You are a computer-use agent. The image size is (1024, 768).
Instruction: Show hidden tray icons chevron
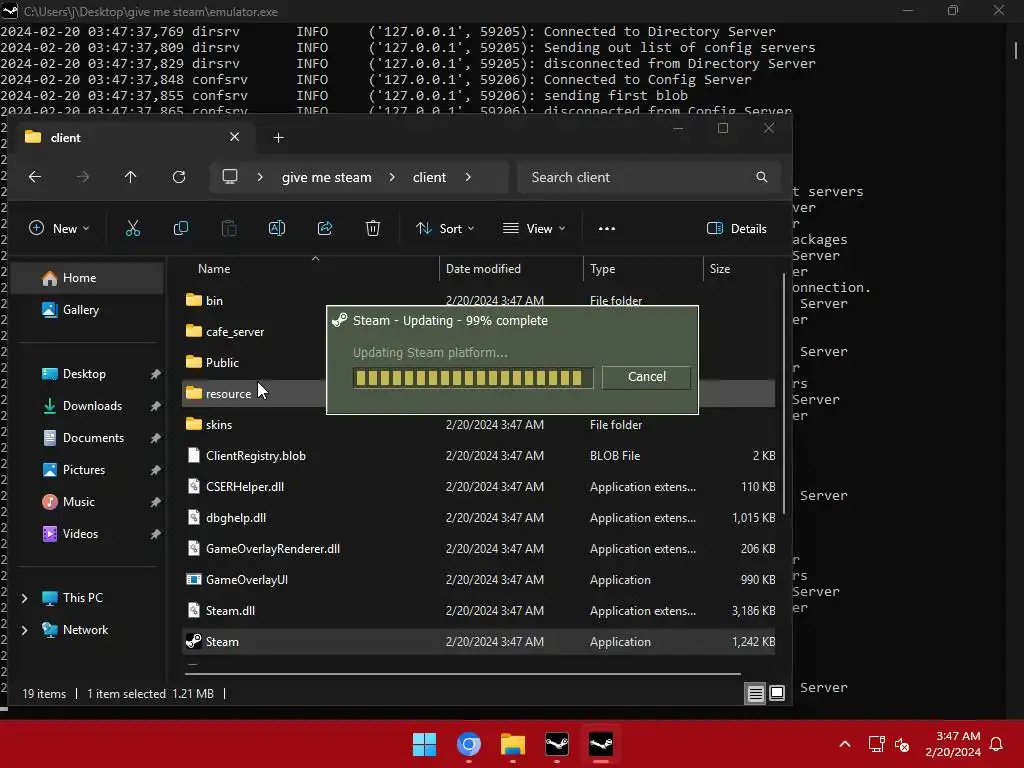844,744
